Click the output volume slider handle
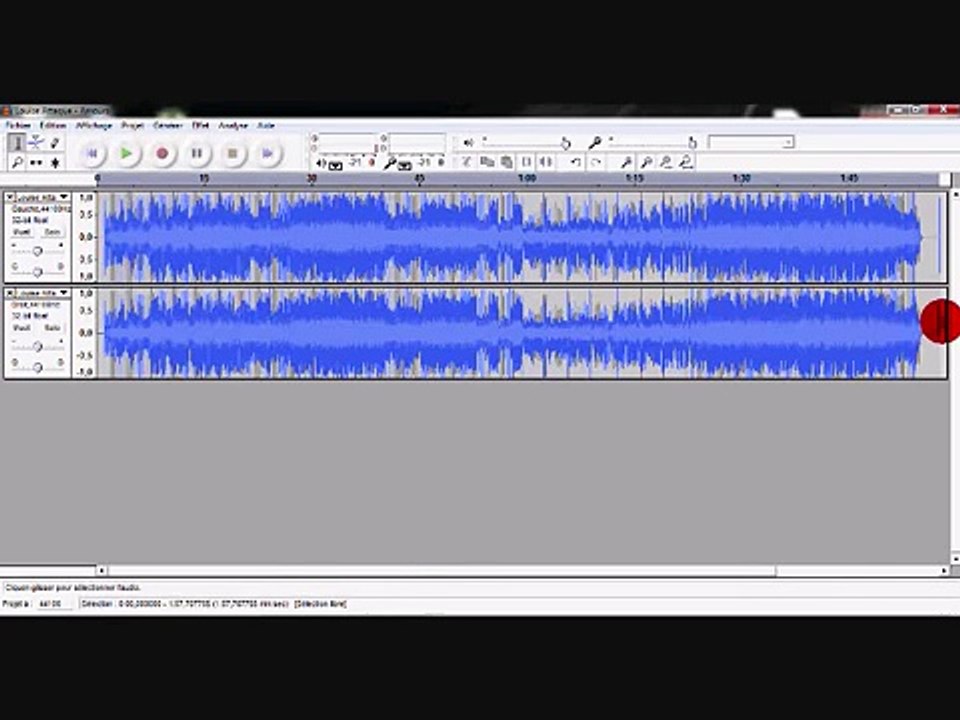The image size is (960, 720). coord(566,144)
